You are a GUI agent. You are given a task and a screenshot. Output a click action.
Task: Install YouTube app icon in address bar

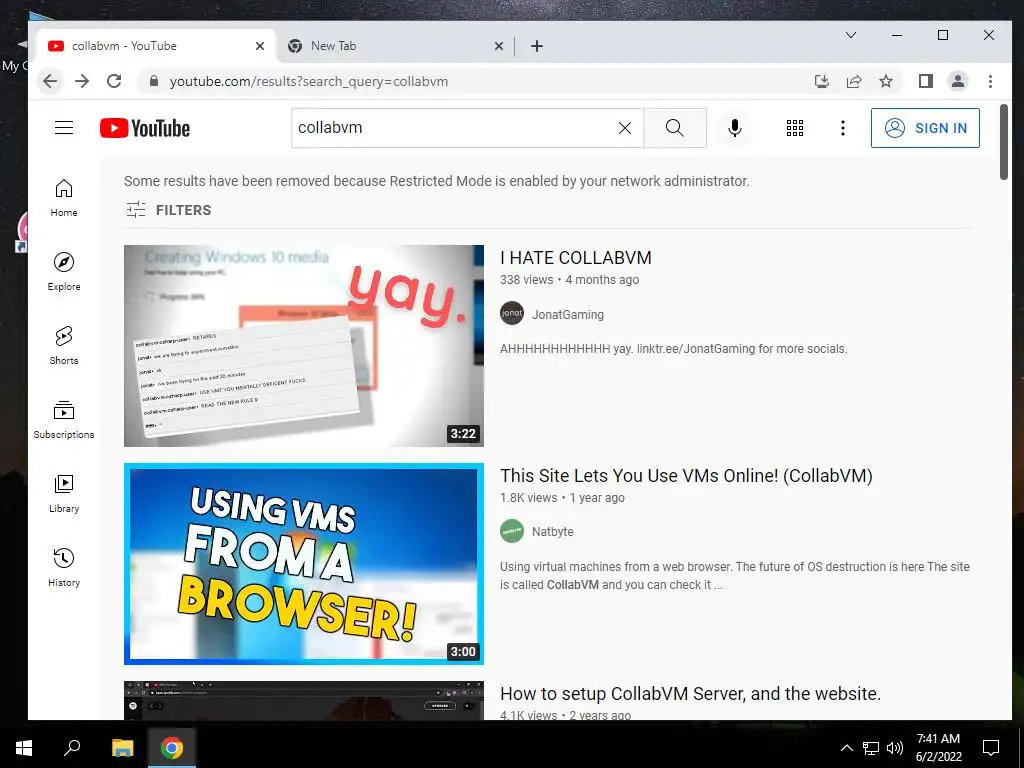(822, 81)
